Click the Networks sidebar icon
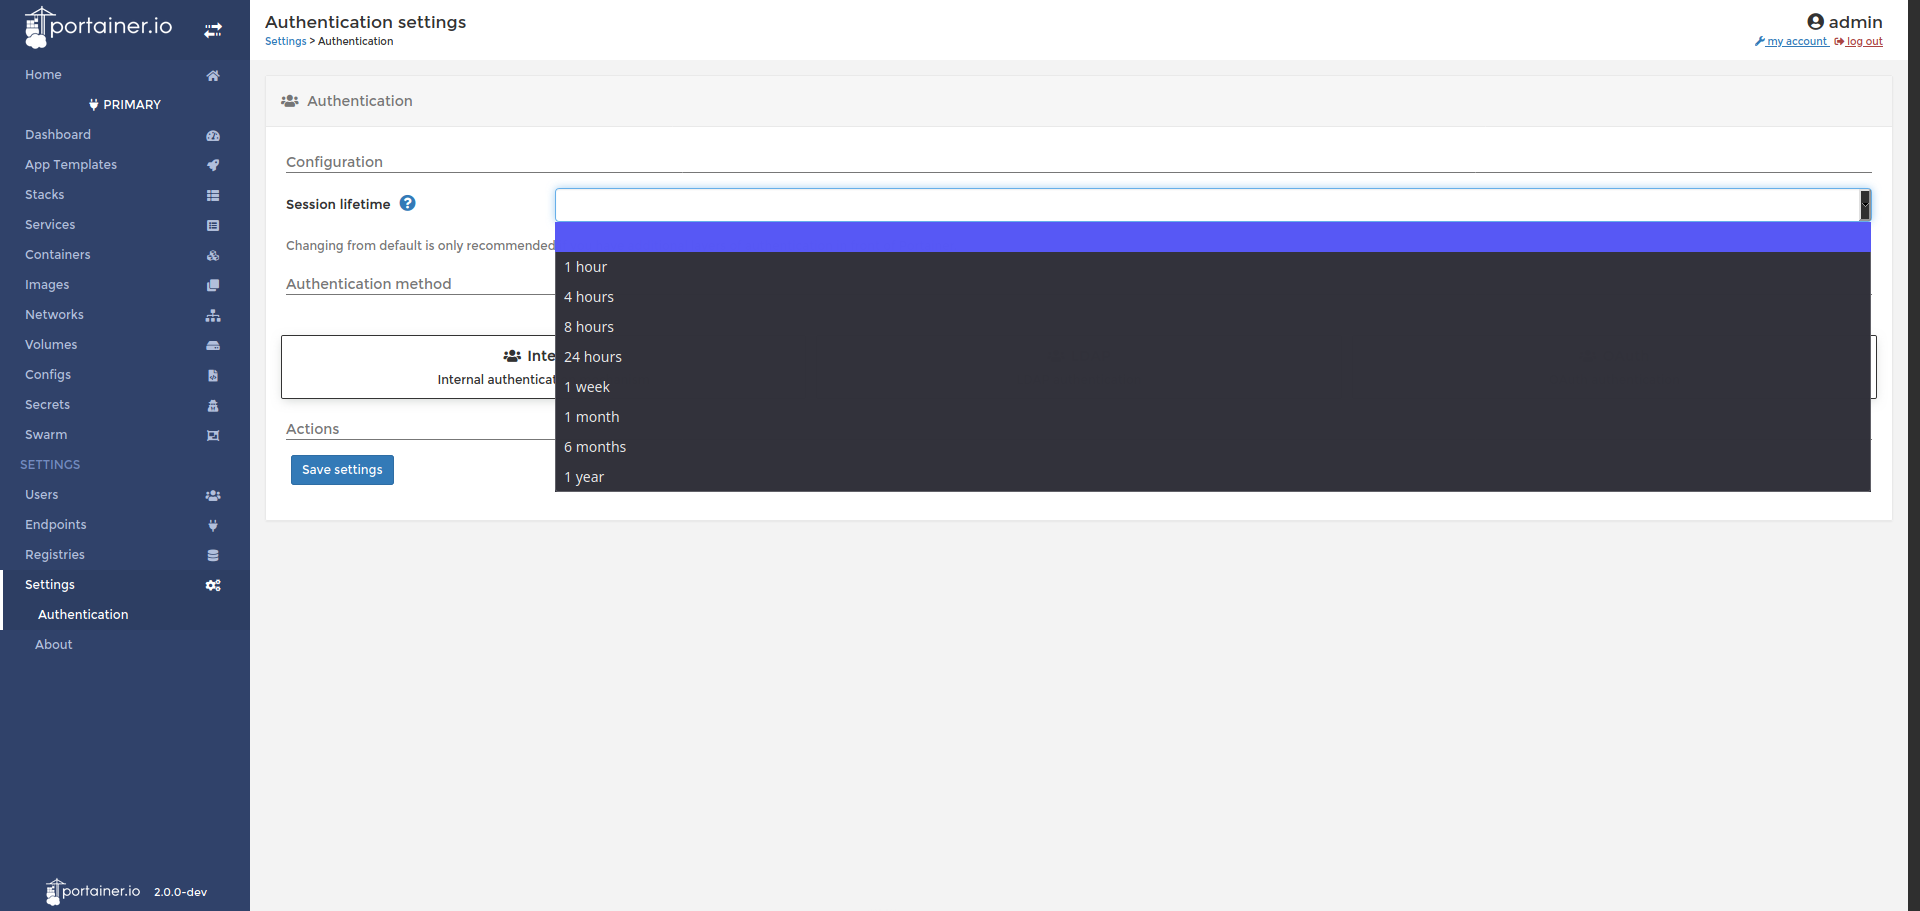 point(213,315)
